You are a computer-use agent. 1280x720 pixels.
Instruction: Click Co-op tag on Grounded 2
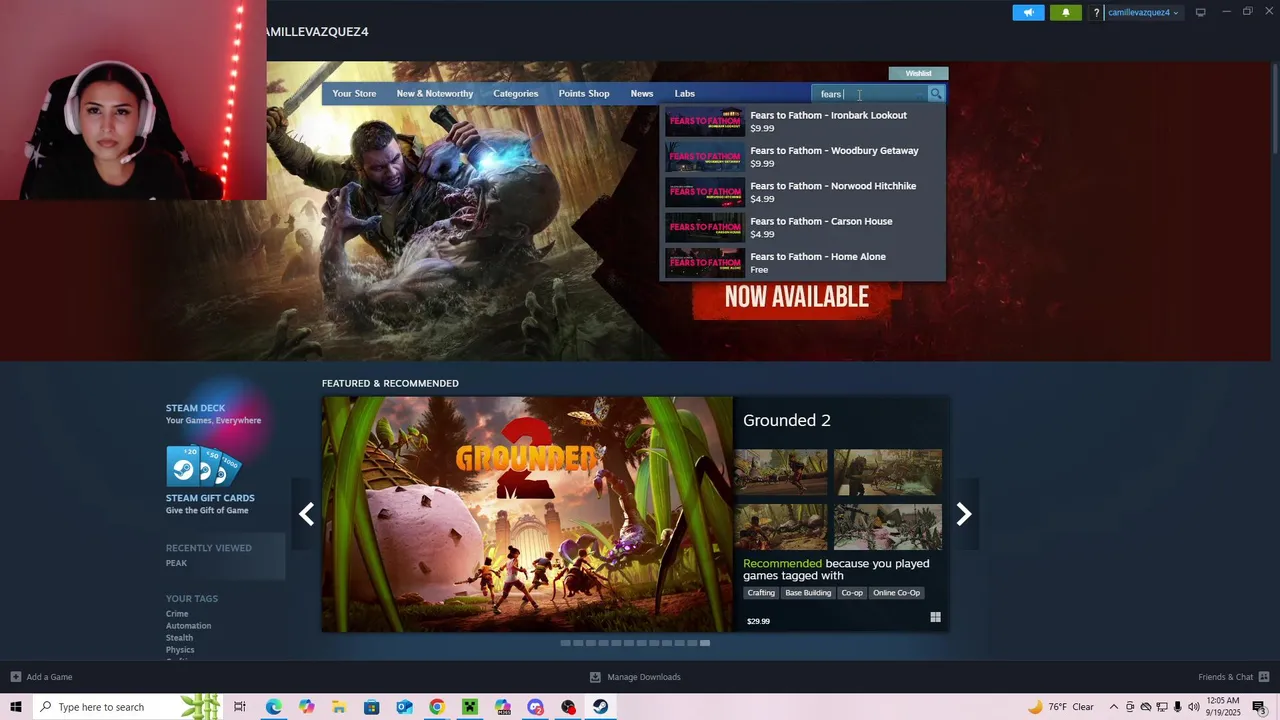coord(852,593)
